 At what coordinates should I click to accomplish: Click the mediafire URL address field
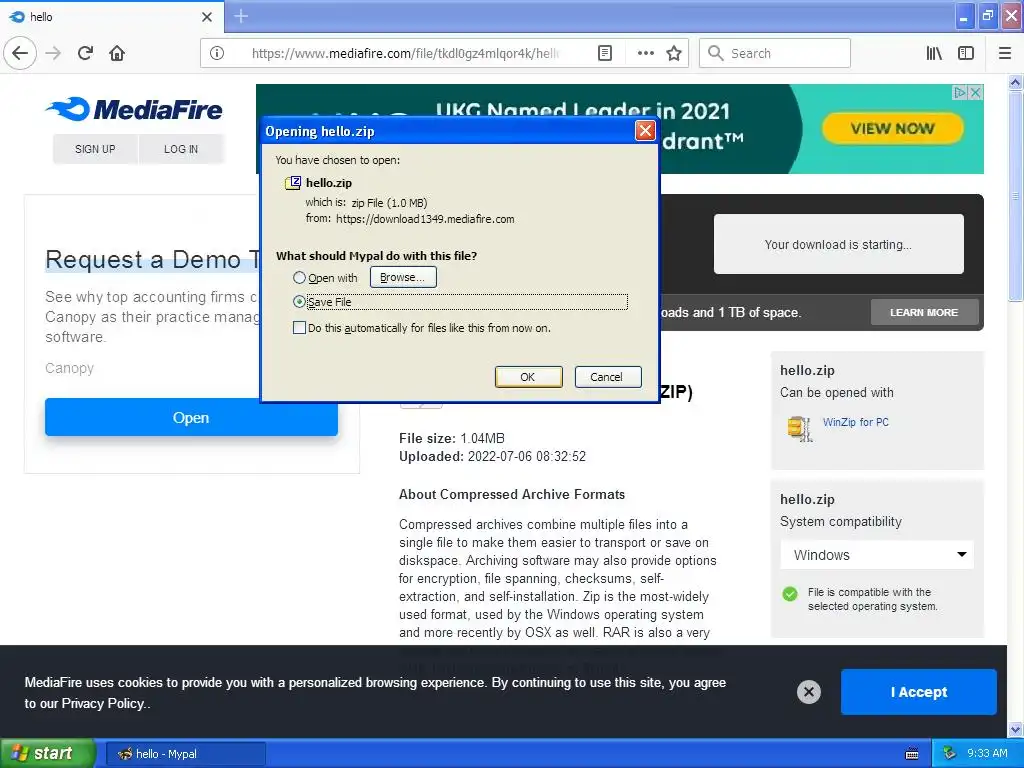[x=405, y=53]
